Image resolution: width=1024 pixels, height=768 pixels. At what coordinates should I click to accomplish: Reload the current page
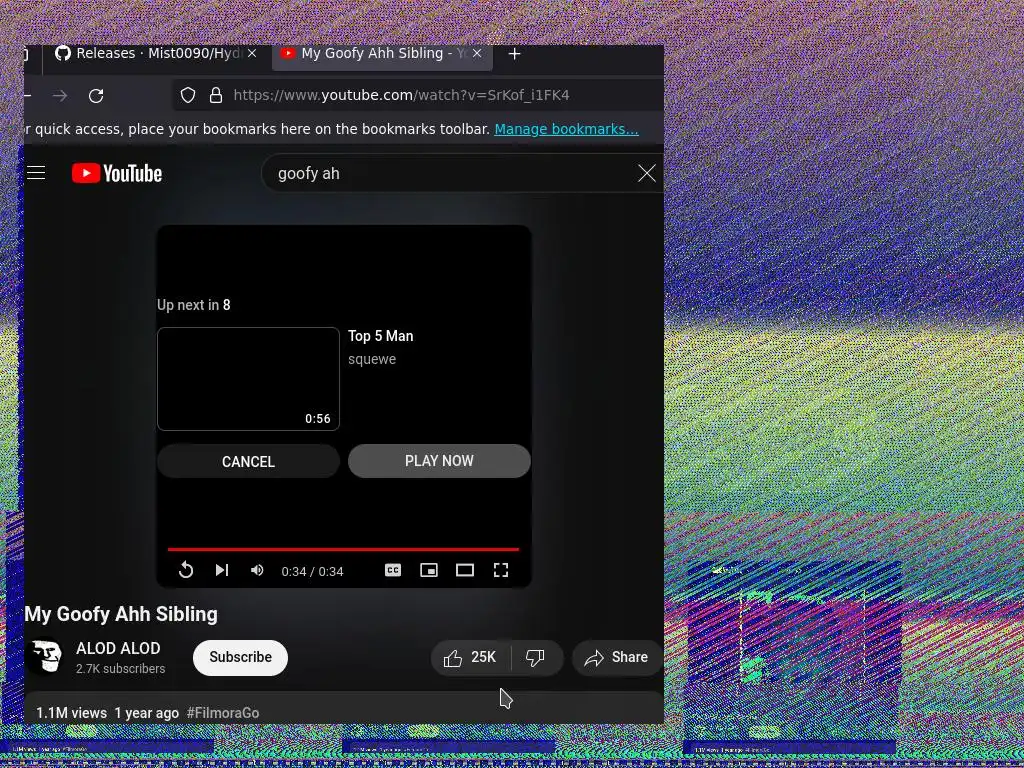click(x=96, y=95)
